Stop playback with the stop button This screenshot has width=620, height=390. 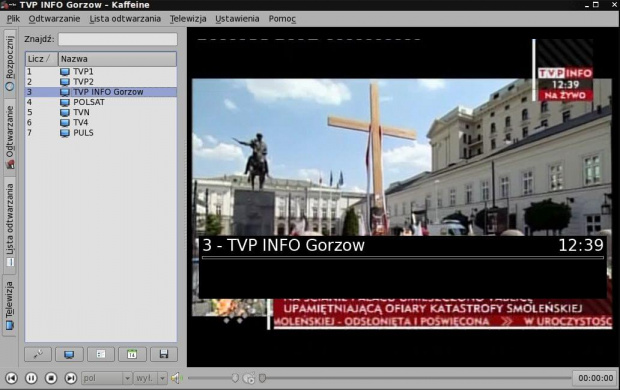pos(51,378)
